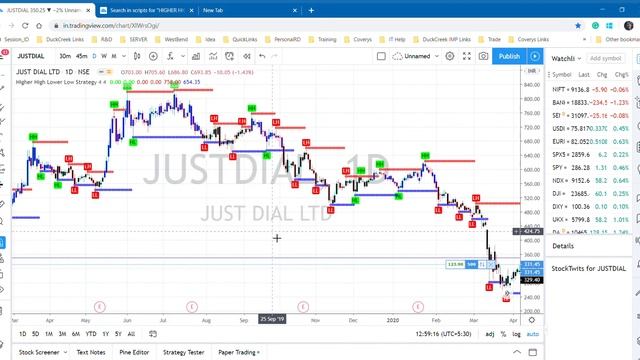Select the M monthly interval

point(114,56)
